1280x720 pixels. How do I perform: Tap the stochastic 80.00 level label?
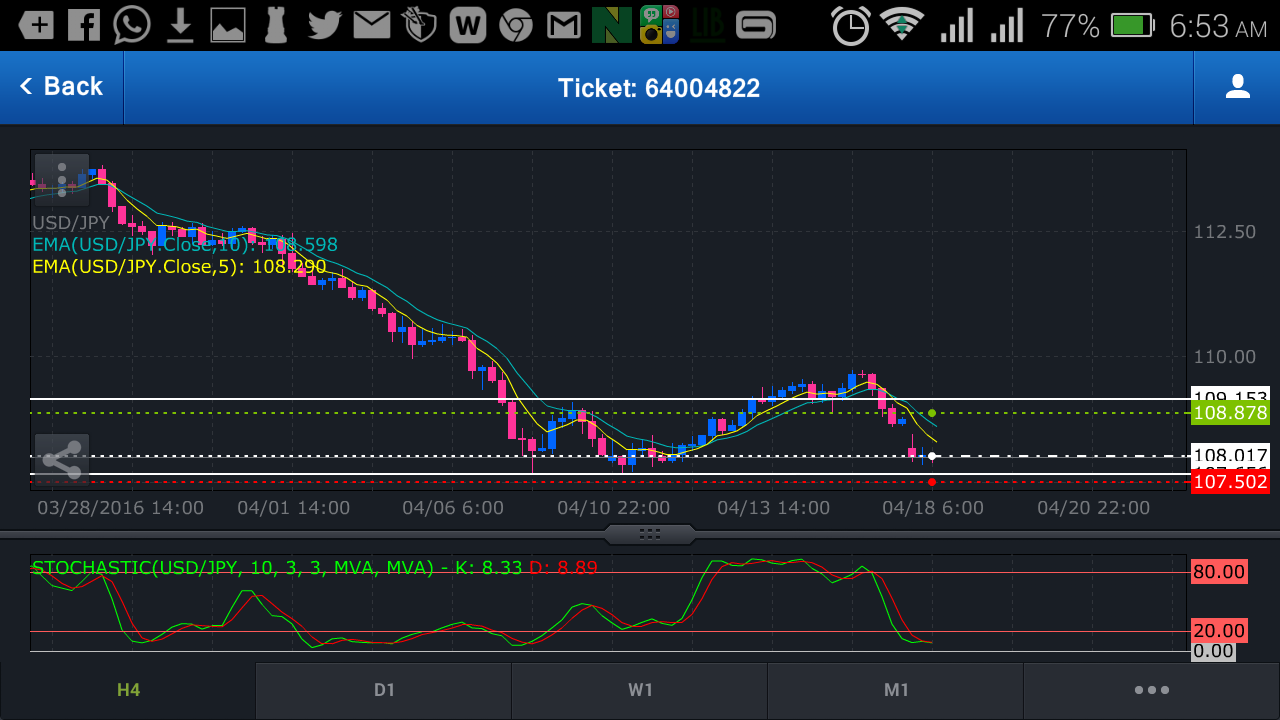pyautogui.click(x=1219, y=573)
